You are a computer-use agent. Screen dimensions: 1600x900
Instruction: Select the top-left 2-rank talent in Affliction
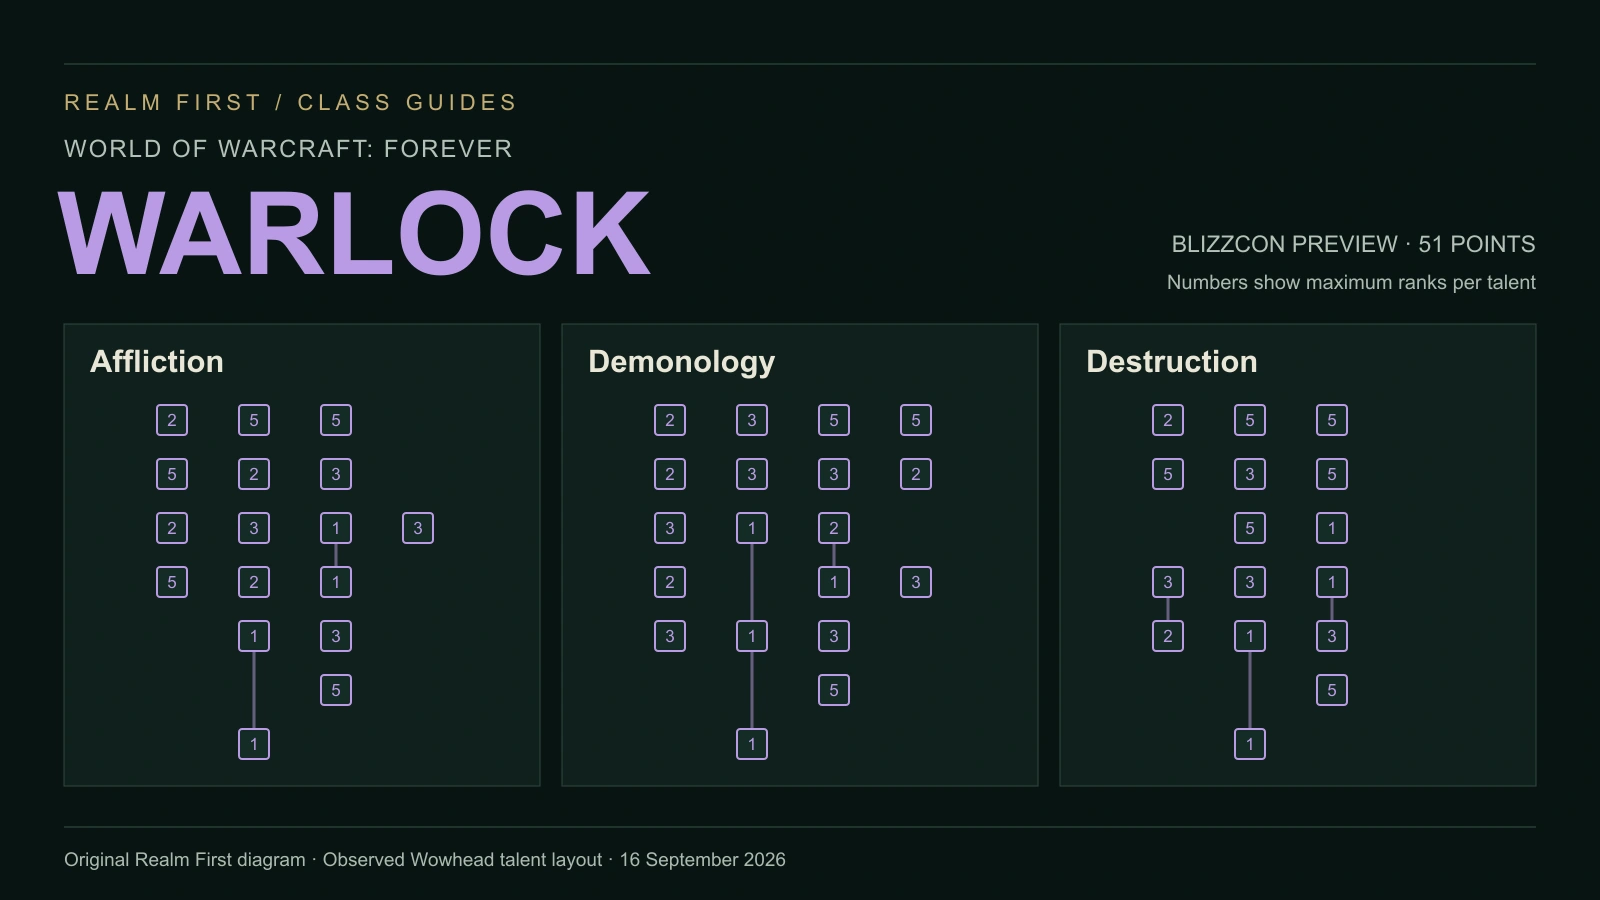pos(172,420)
